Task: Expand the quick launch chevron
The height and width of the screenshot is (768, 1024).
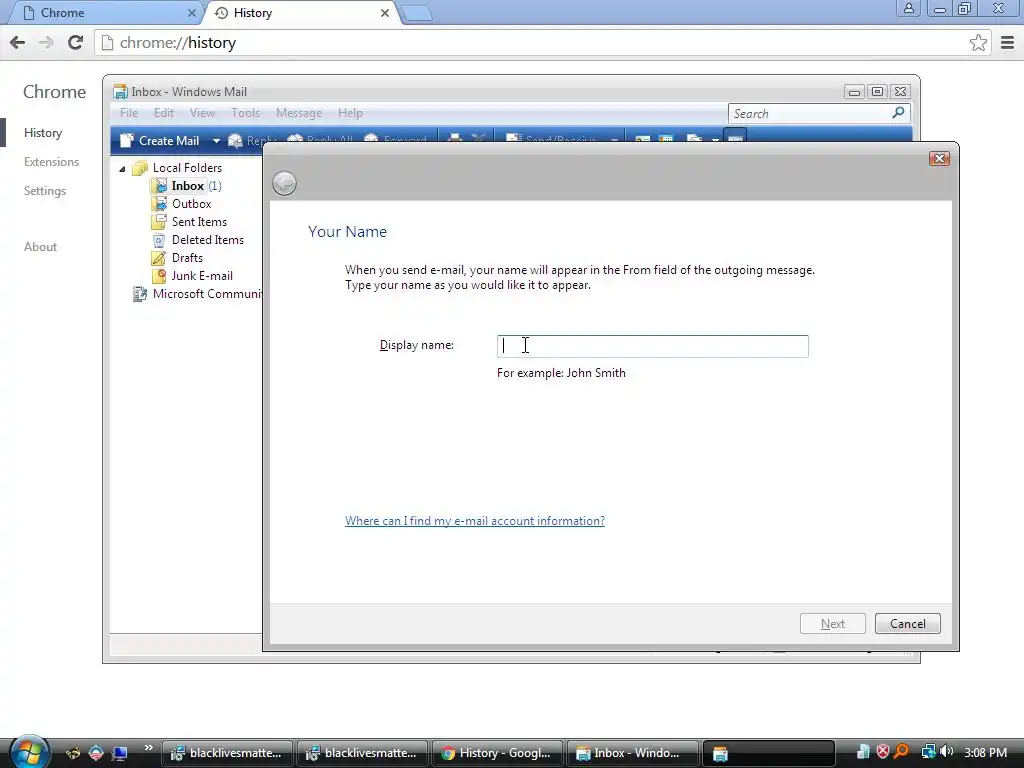Action: [x=148, y=748]
